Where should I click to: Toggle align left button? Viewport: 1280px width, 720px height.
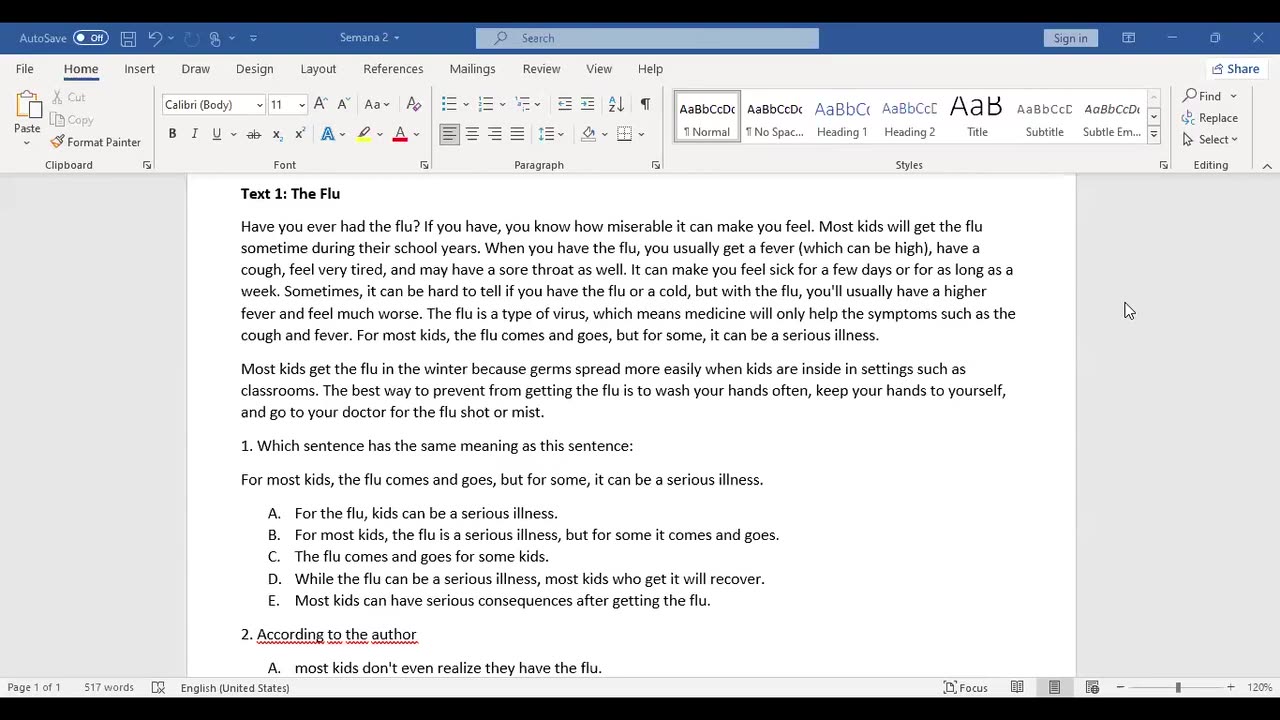449,134
